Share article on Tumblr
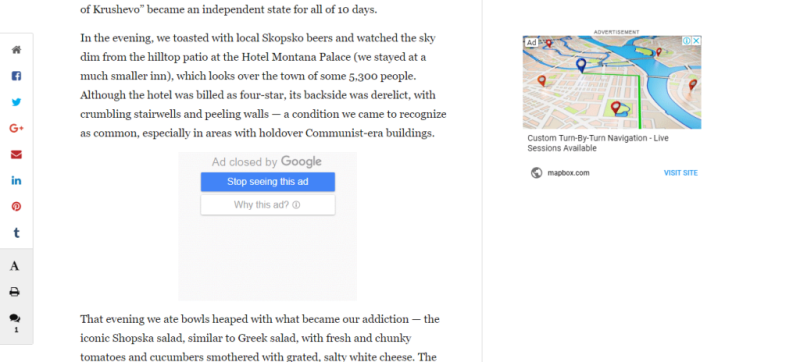Image resolution: width=800 pixels, height=362 pixels. (16, 233)
